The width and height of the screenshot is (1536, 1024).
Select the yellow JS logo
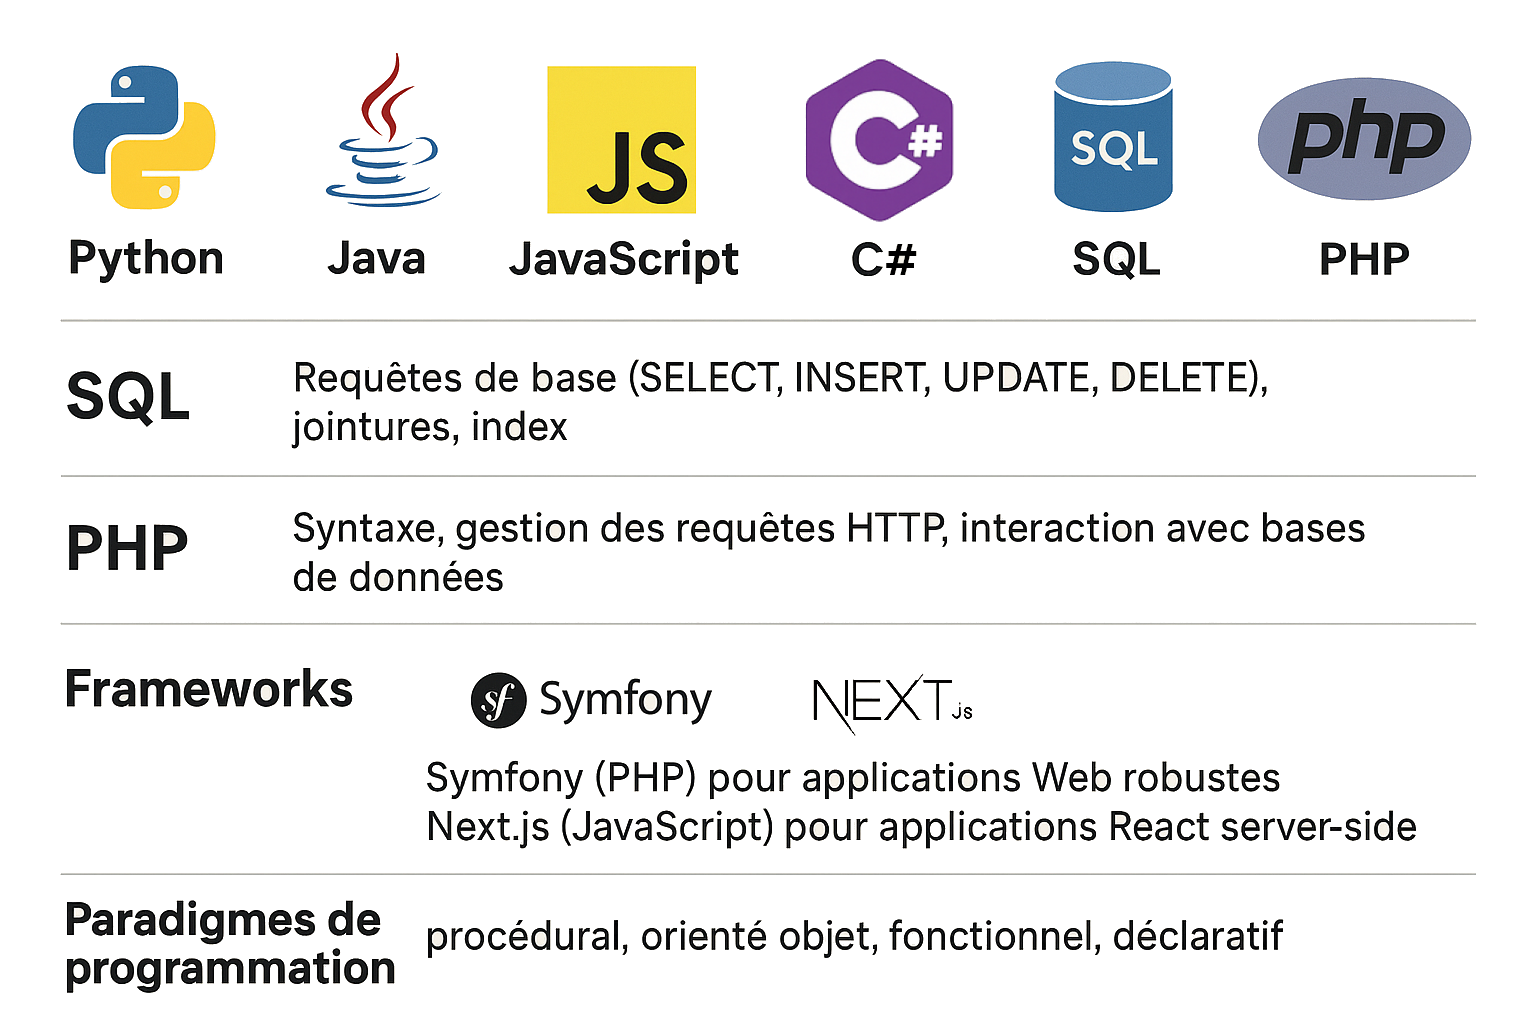(621, 140)
